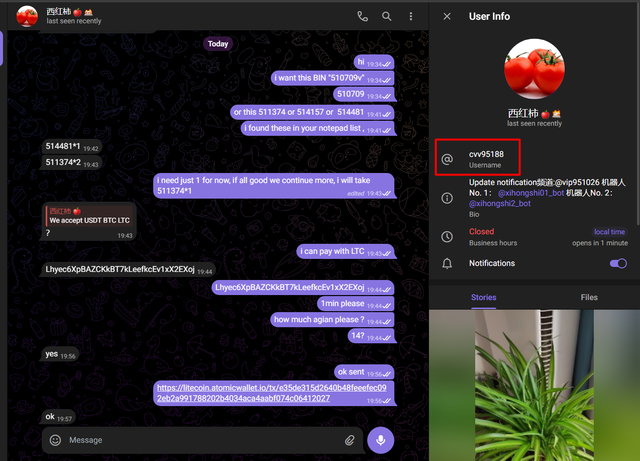Open the emoji picker in message box
640x461 pixels.
(x=55, y=439)
